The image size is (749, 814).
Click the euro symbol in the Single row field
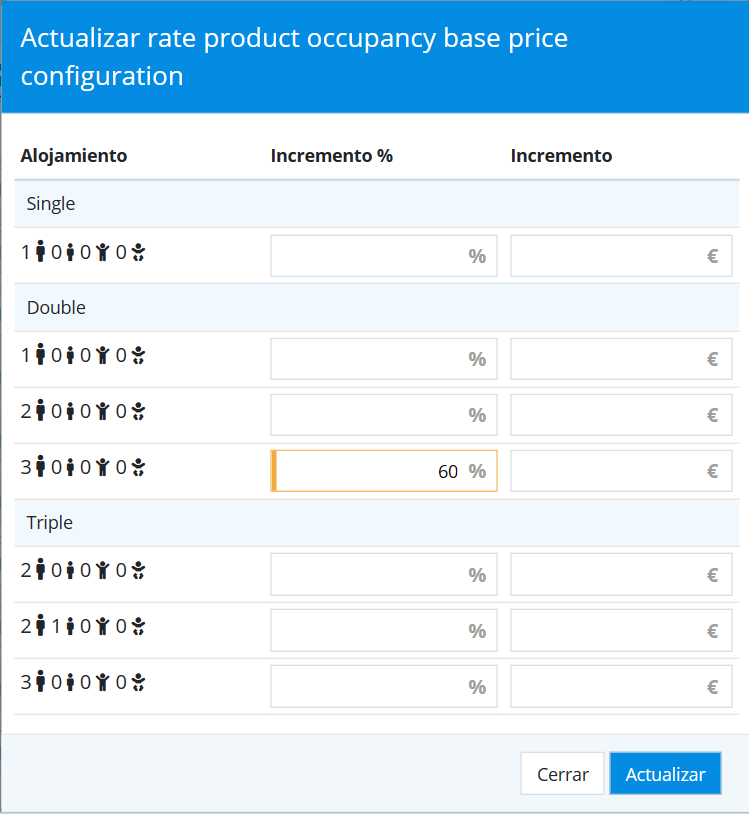713,256
